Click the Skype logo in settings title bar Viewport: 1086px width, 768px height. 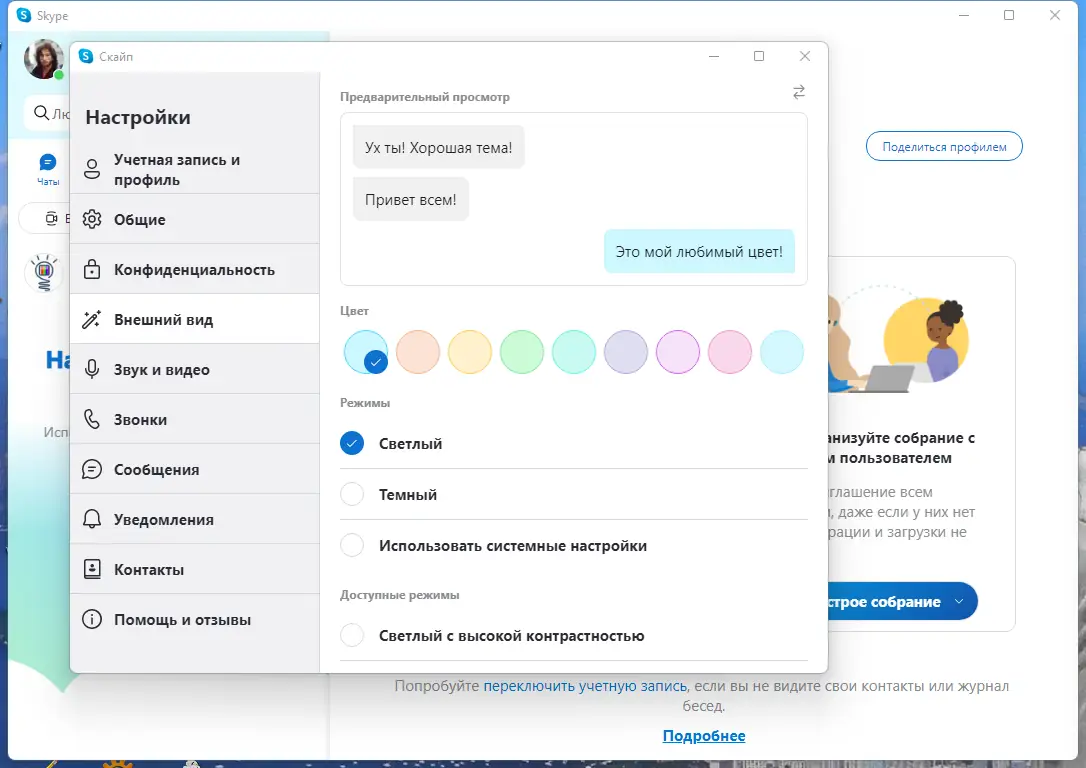click(86, 56)
